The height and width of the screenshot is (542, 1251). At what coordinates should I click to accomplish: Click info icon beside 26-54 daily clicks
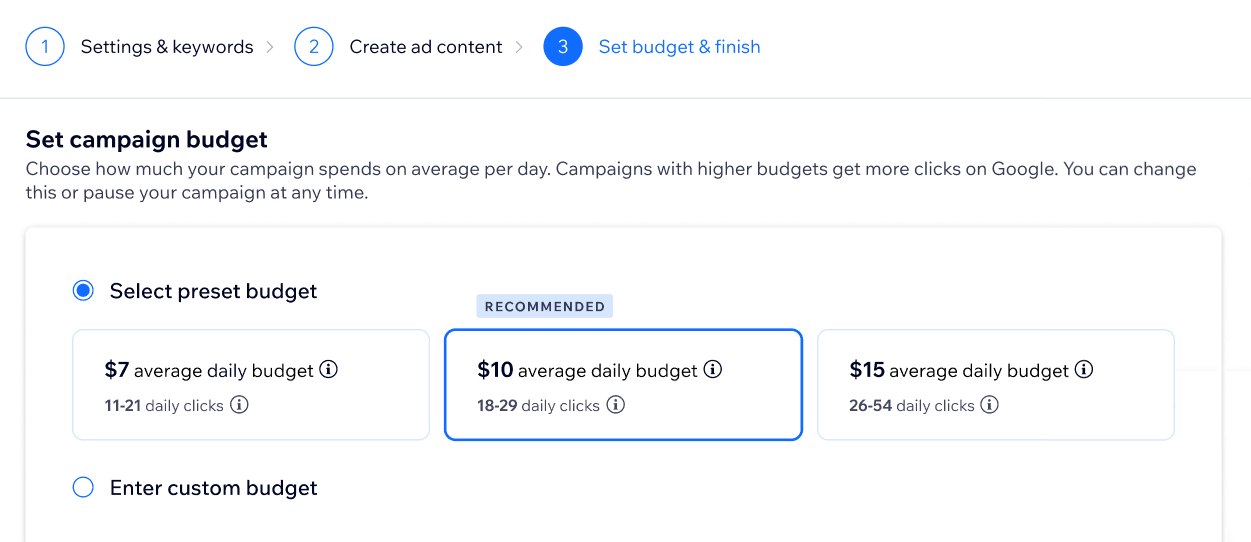[989, 405]
